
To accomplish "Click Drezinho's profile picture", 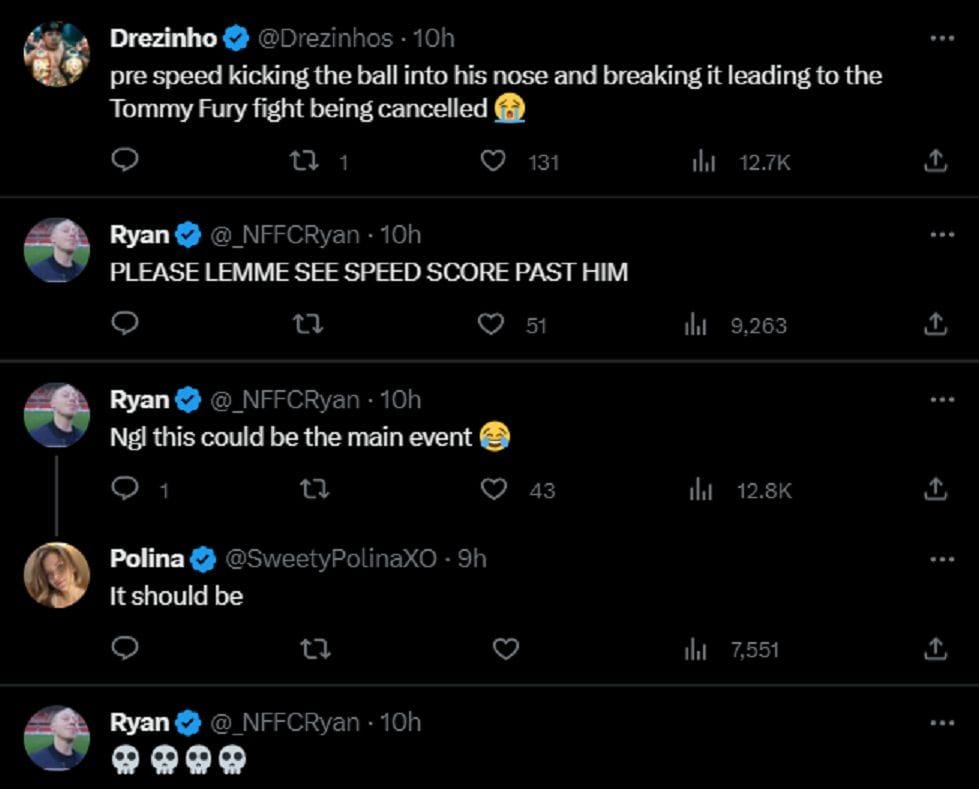I will pos(57,54).
